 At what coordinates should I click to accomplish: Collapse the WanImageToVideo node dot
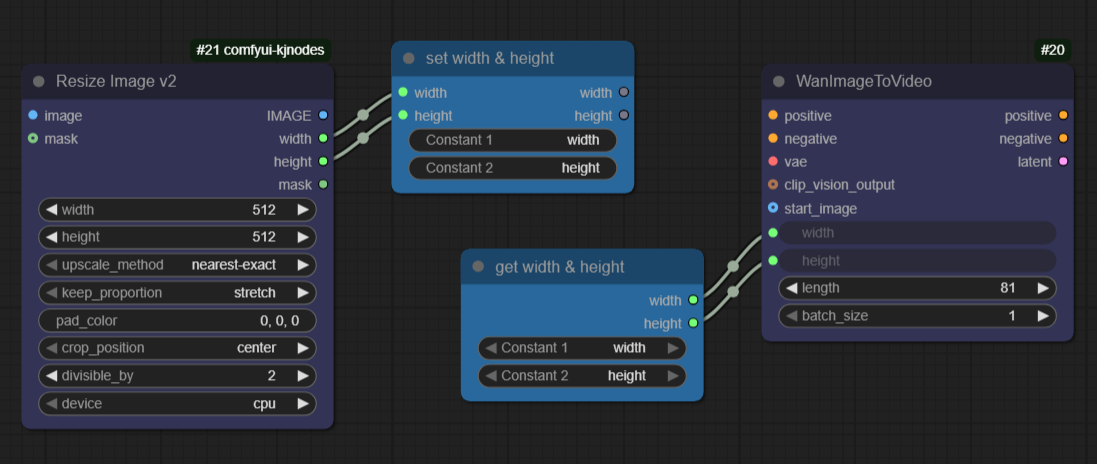click(x=779, y=81)
